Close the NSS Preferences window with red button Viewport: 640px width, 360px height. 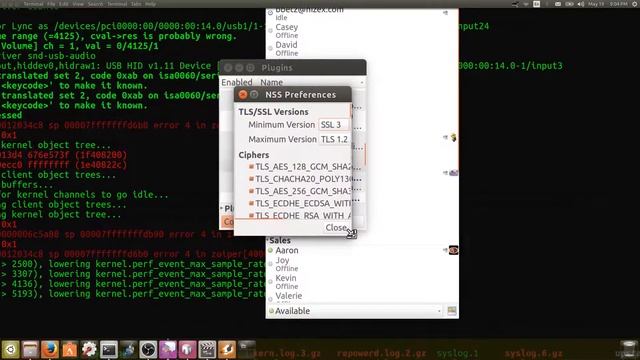pos(243,95)
